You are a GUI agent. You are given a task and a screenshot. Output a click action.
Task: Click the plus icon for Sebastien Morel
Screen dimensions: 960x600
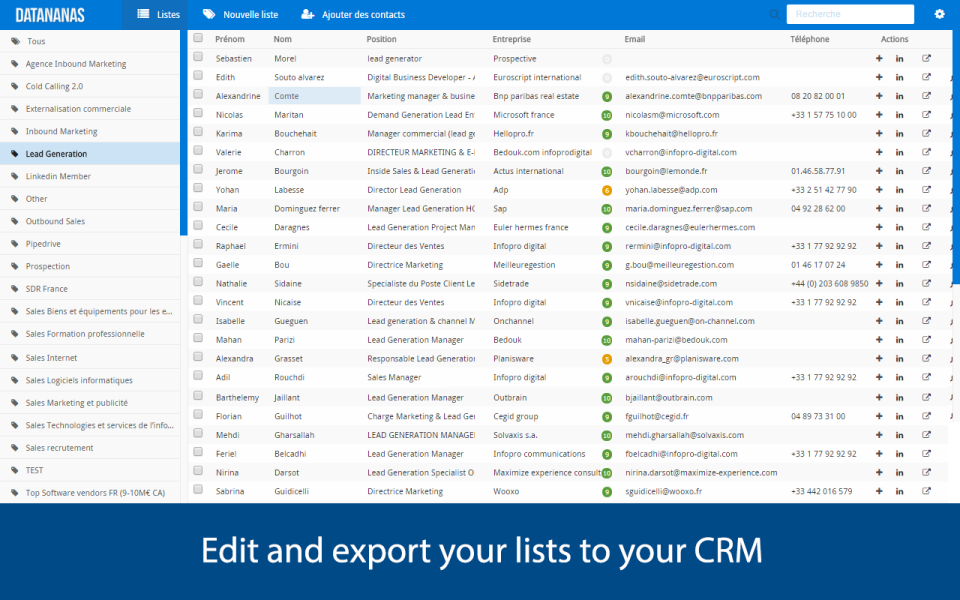click(879, 58)
